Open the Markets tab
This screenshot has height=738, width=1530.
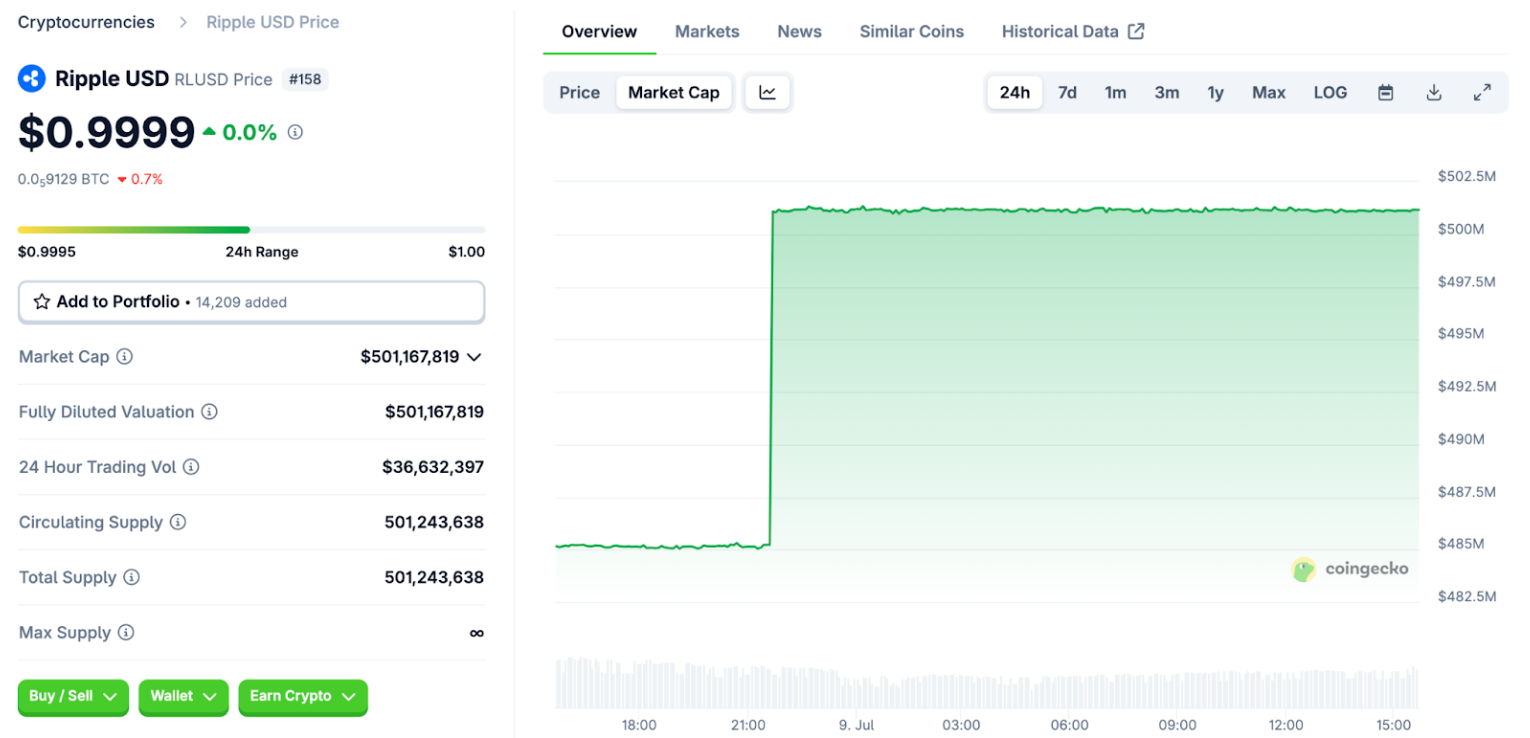707,32
